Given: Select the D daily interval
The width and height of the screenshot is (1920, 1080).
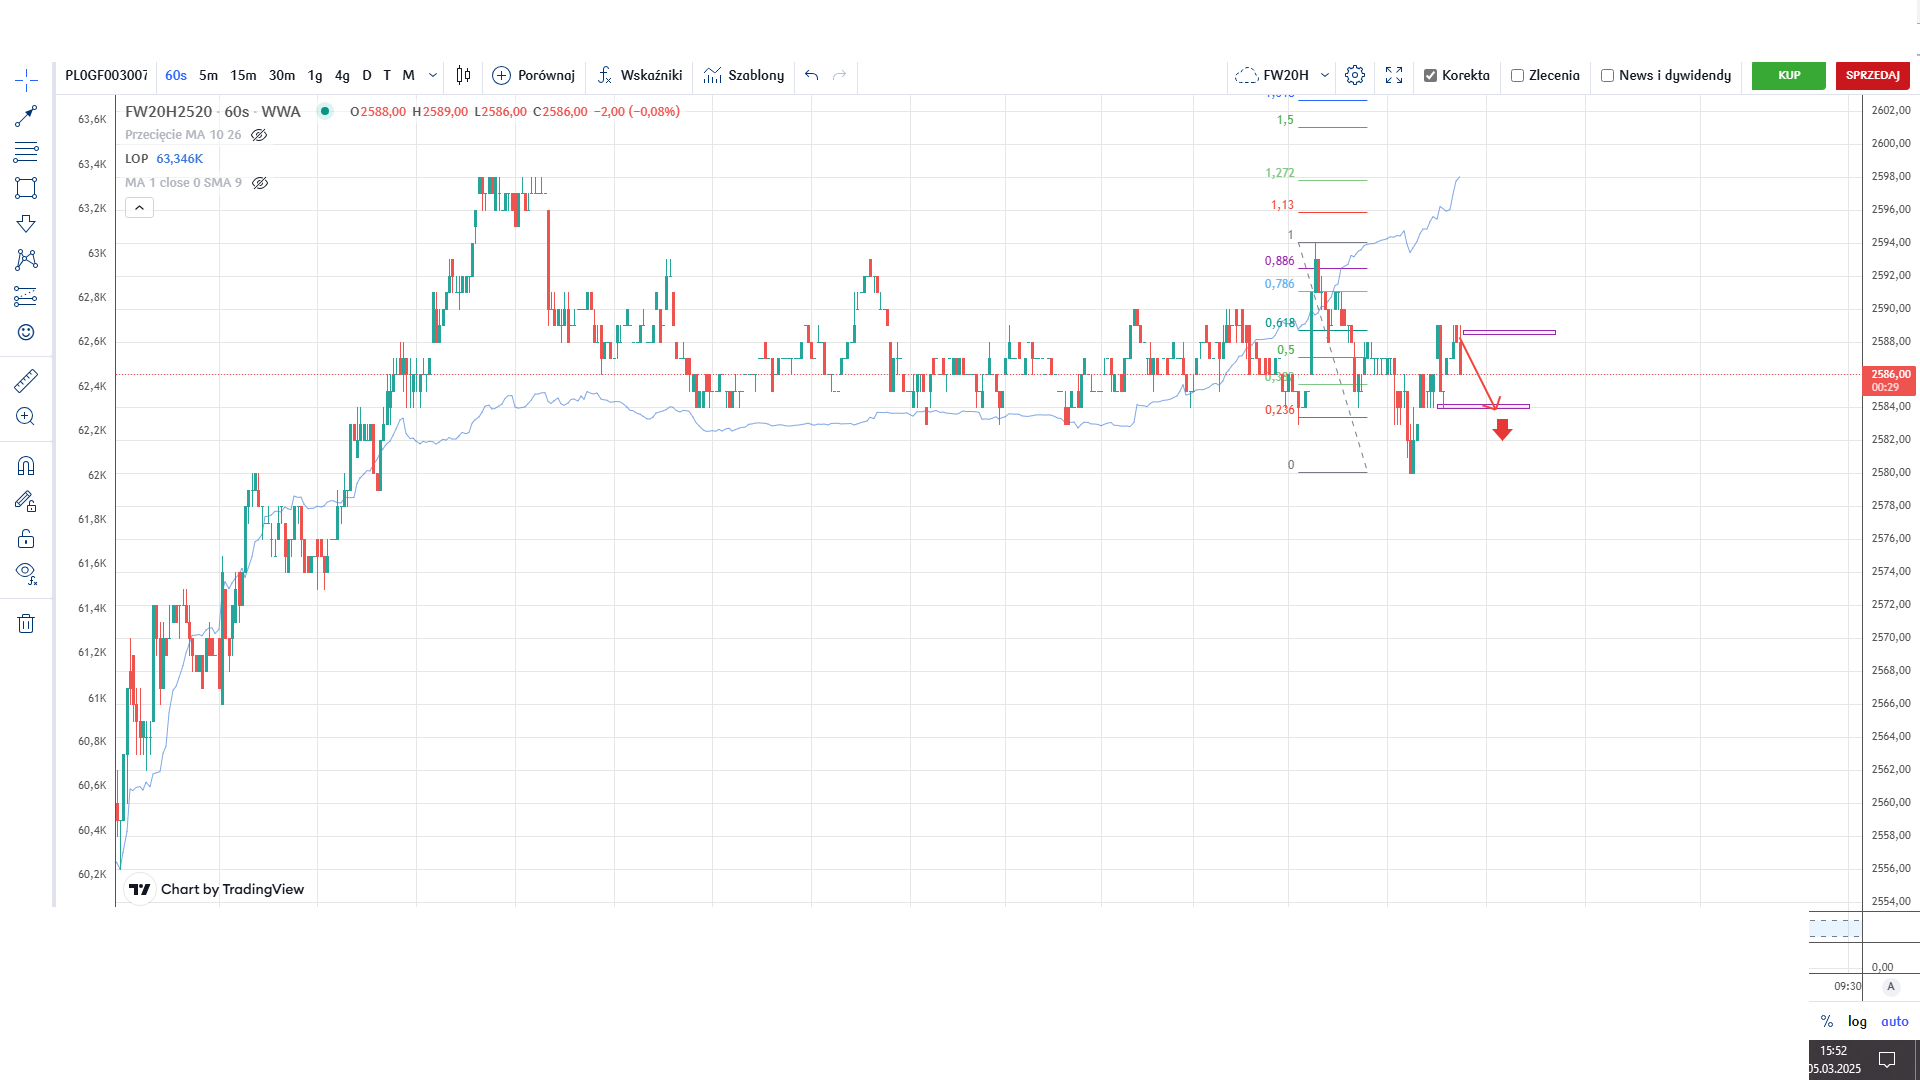Looking at the screenshot, I should coord(367,75).
